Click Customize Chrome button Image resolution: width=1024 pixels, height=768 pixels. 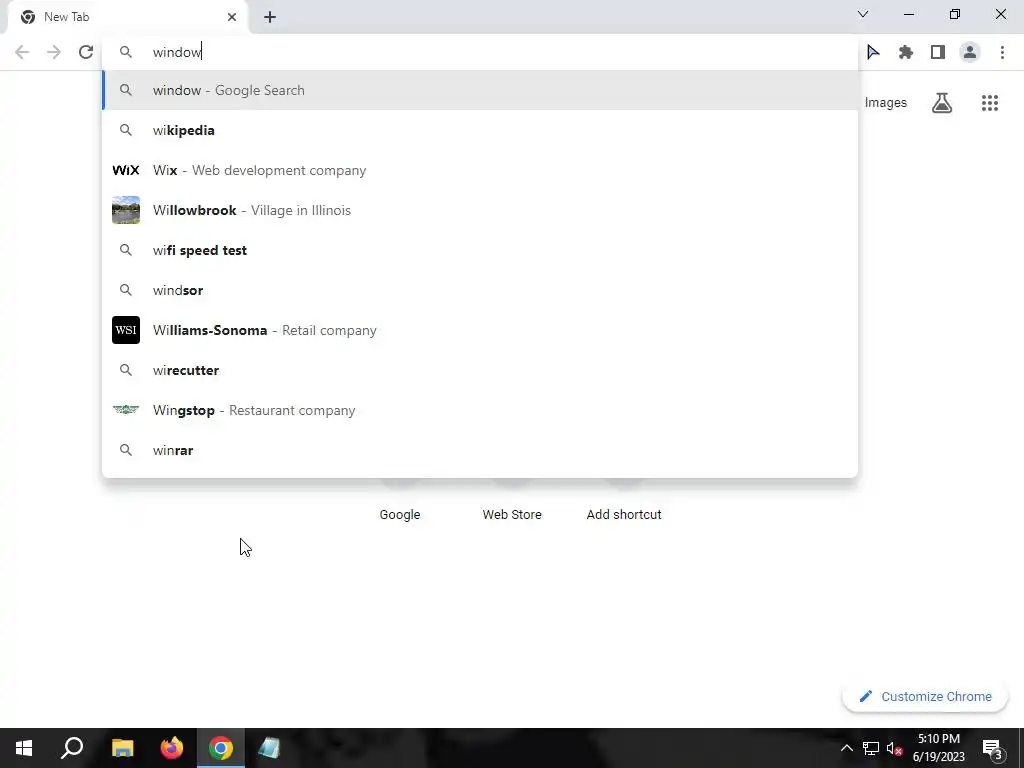point(925,696)
